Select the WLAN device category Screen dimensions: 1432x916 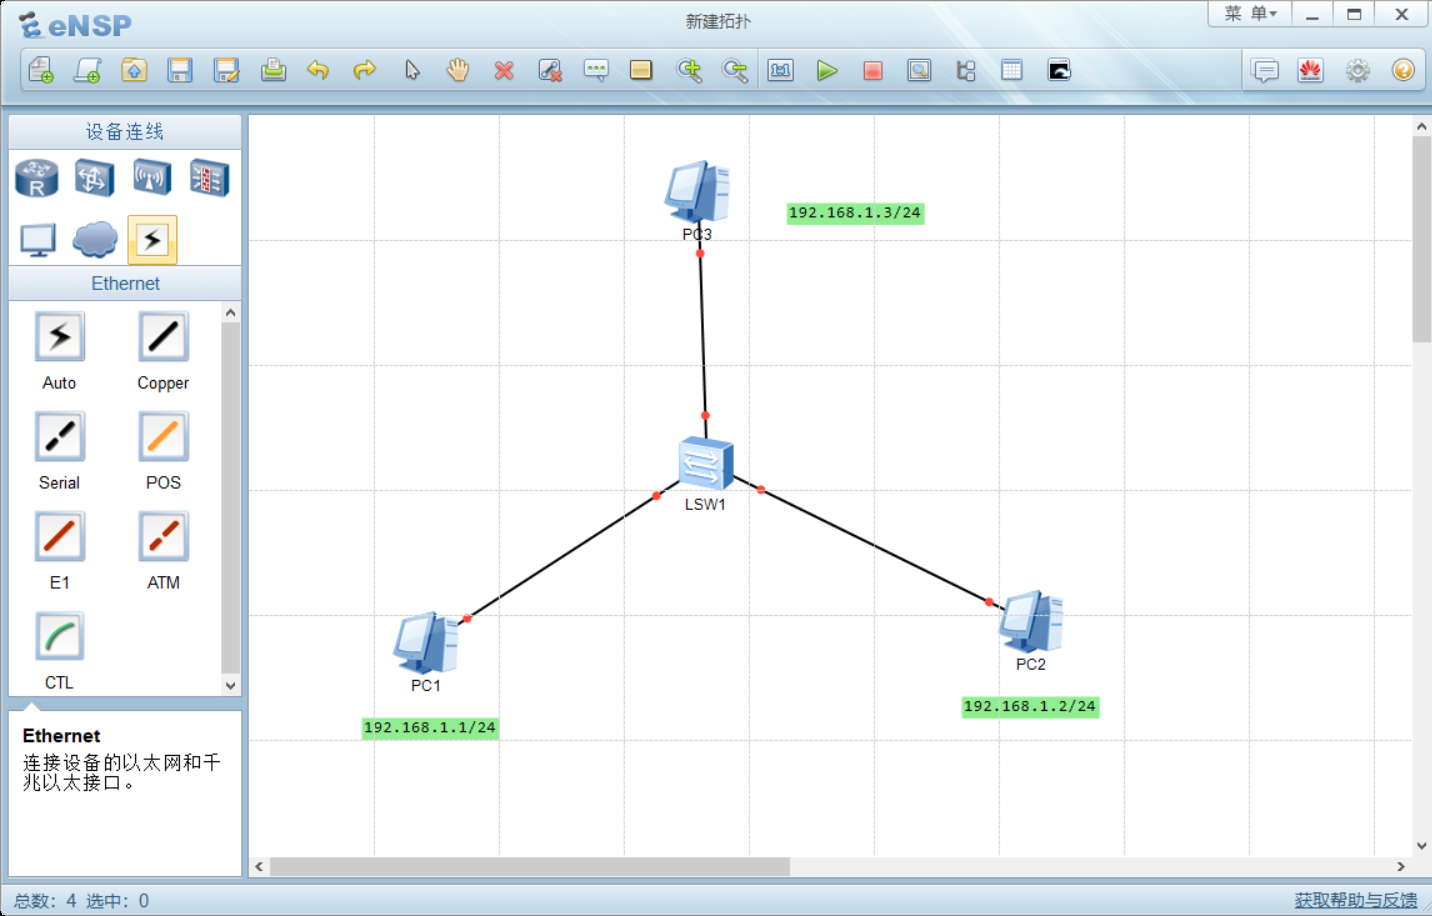click(152, 178)
